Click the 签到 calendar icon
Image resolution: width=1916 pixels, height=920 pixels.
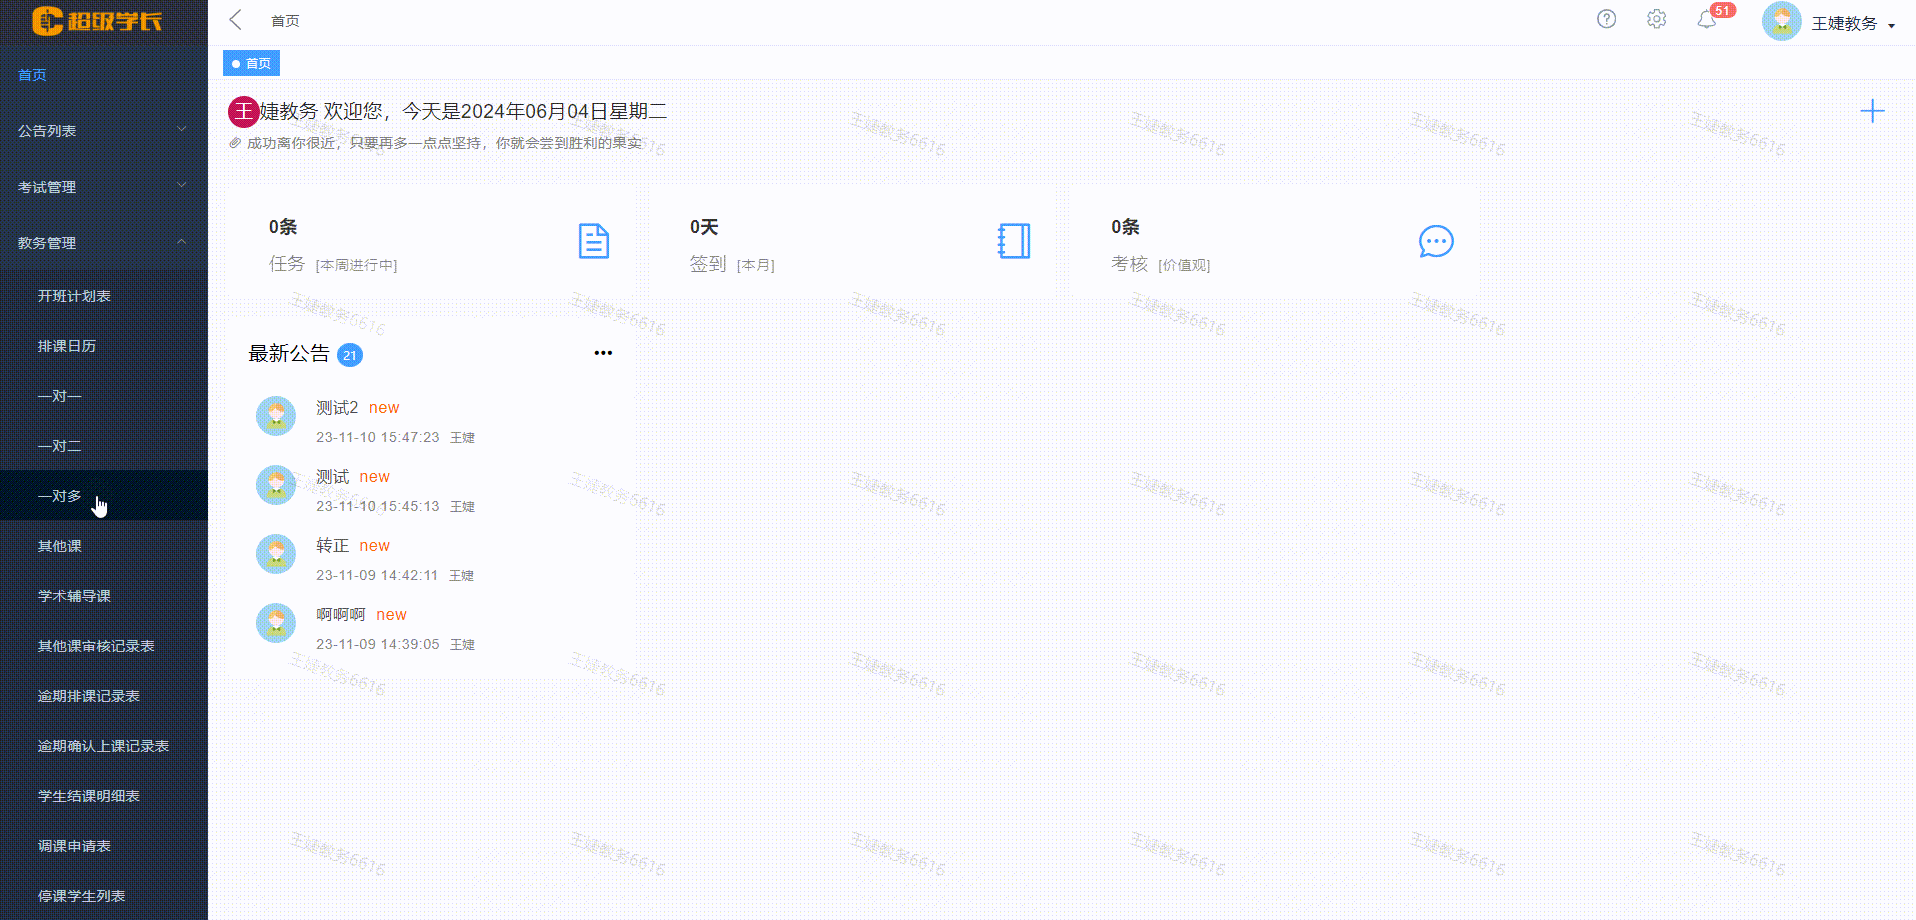coord(1014,241)
